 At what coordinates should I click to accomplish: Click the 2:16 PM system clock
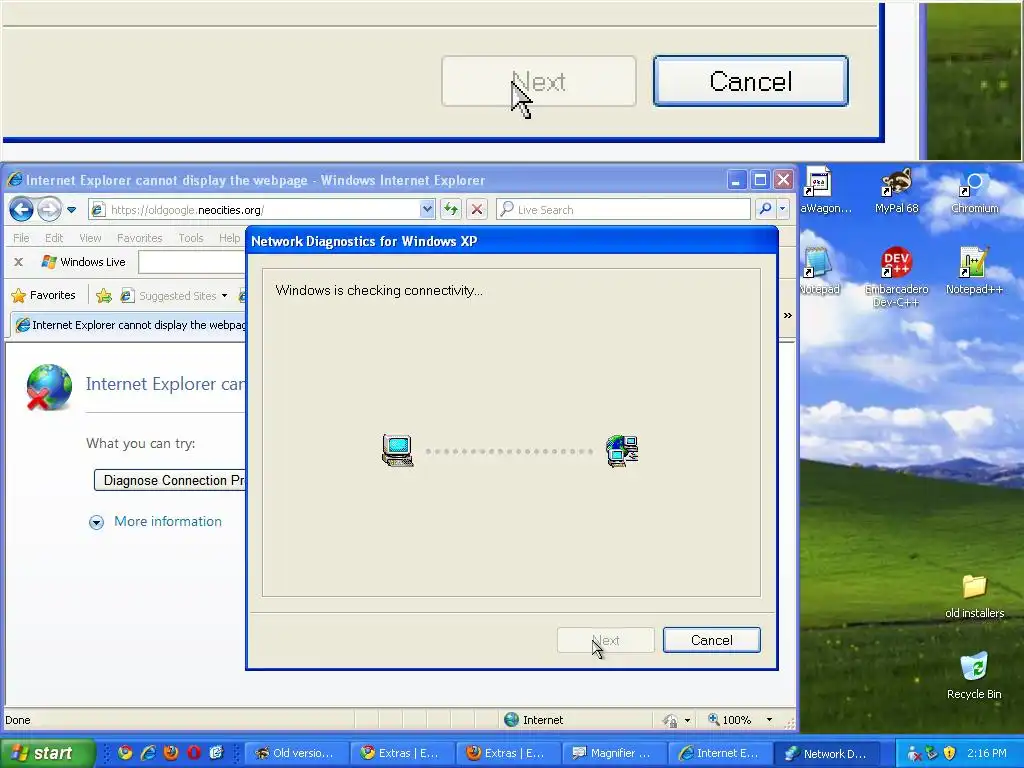(987, 753)
